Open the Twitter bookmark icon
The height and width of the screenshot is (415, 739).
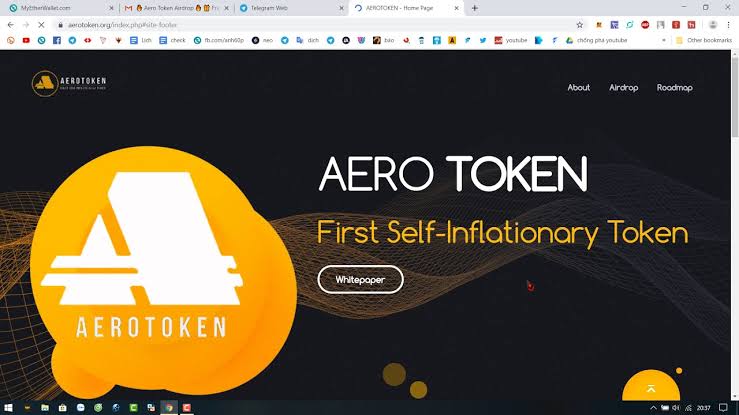pyautogui.click(x=483, y=41)
